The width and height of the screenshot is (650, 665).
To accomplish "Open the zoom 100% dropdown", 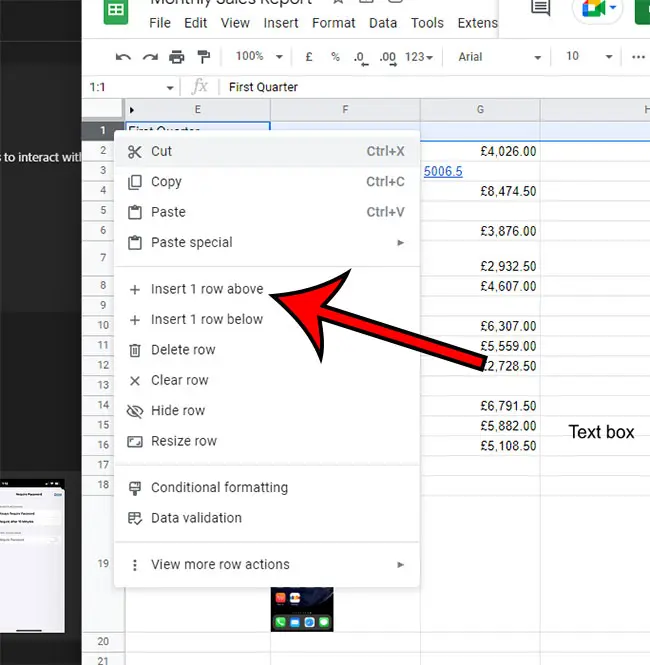I will (x=259, y=57).
